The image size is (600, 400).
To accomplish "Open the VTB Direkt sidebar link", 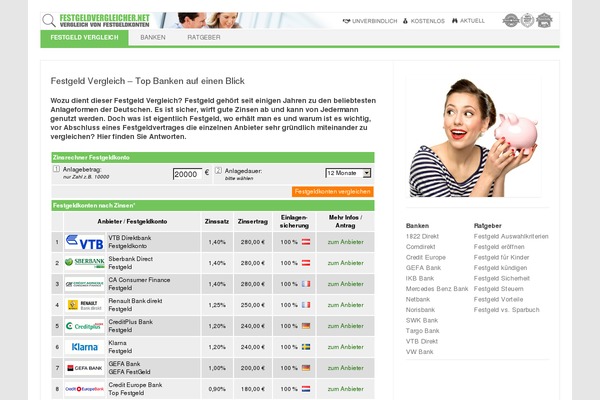I will tap(422, 341).
